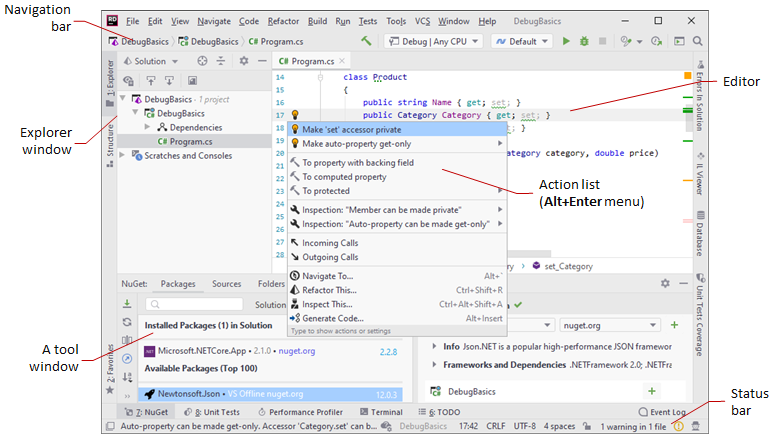Screen dimensions: 775x437
Task: Open the IL Viewer side panel
Action: pyautogui.click(x=700, y=174)
